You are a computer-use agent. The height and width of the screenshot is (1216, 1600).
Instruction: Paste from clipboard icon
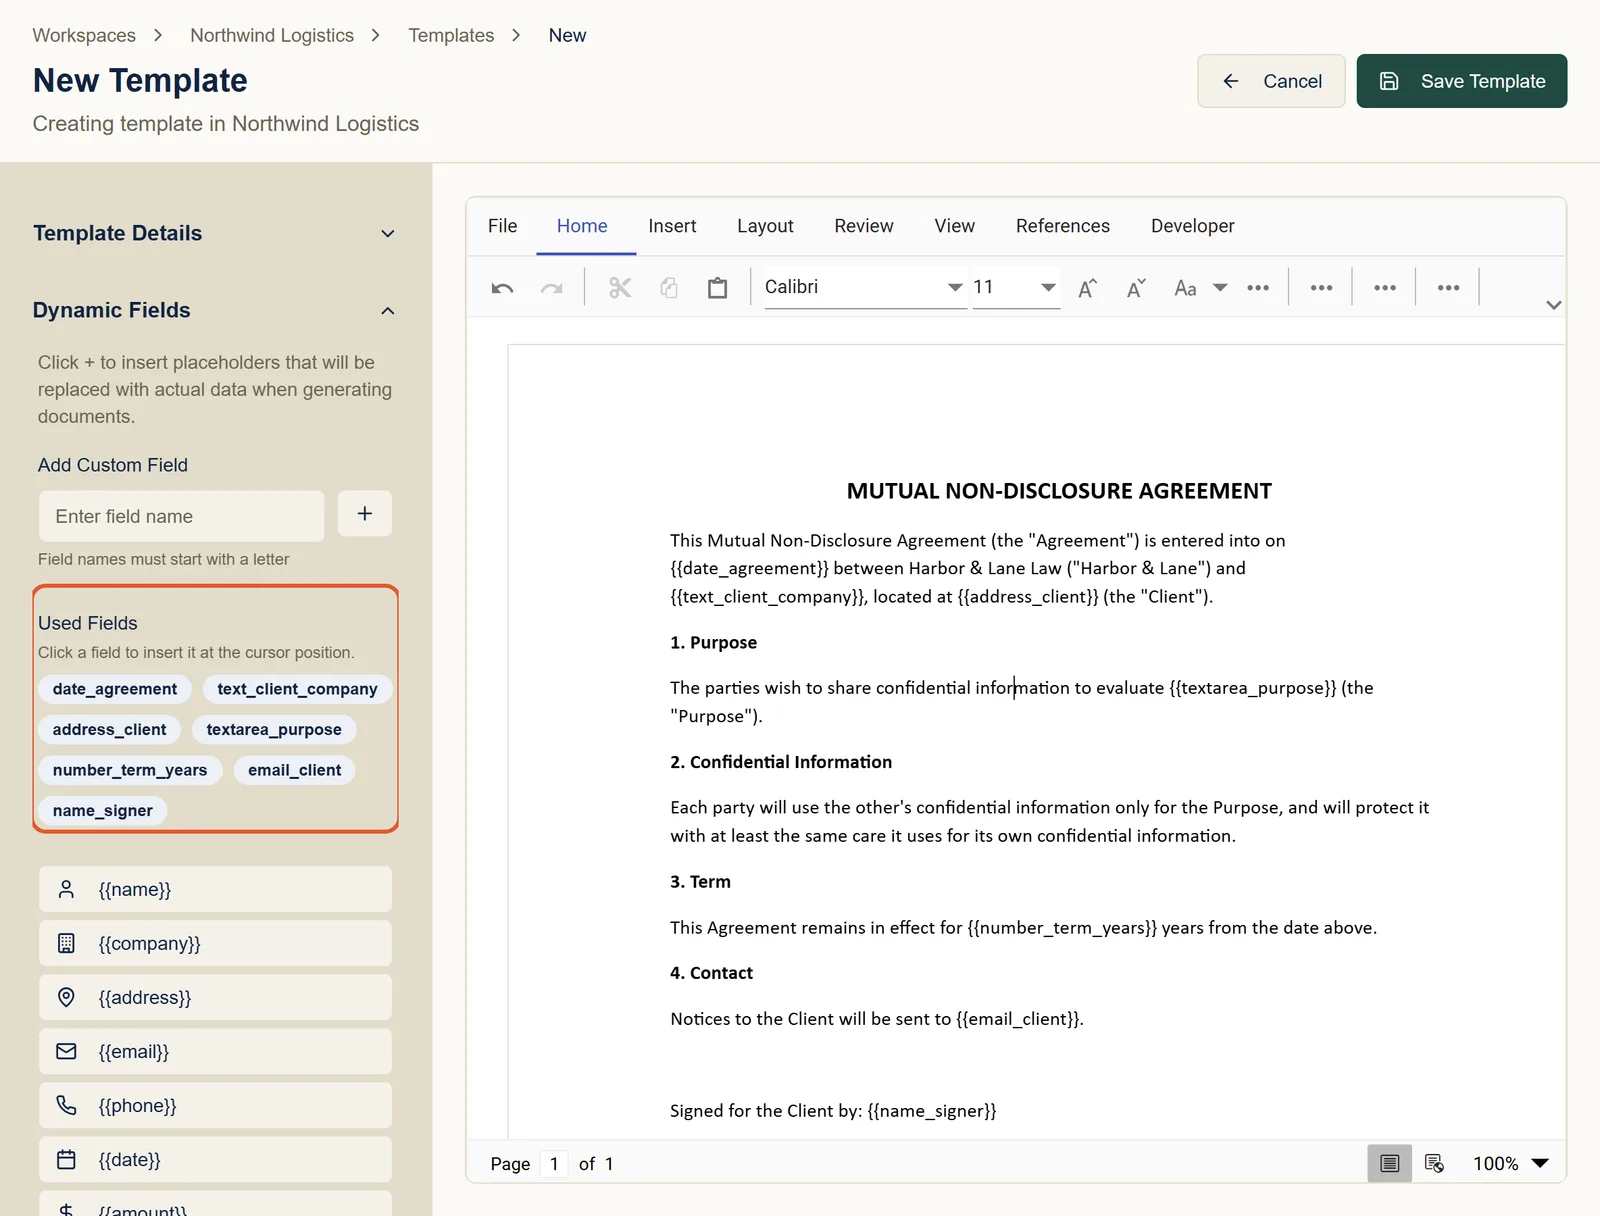717,288
